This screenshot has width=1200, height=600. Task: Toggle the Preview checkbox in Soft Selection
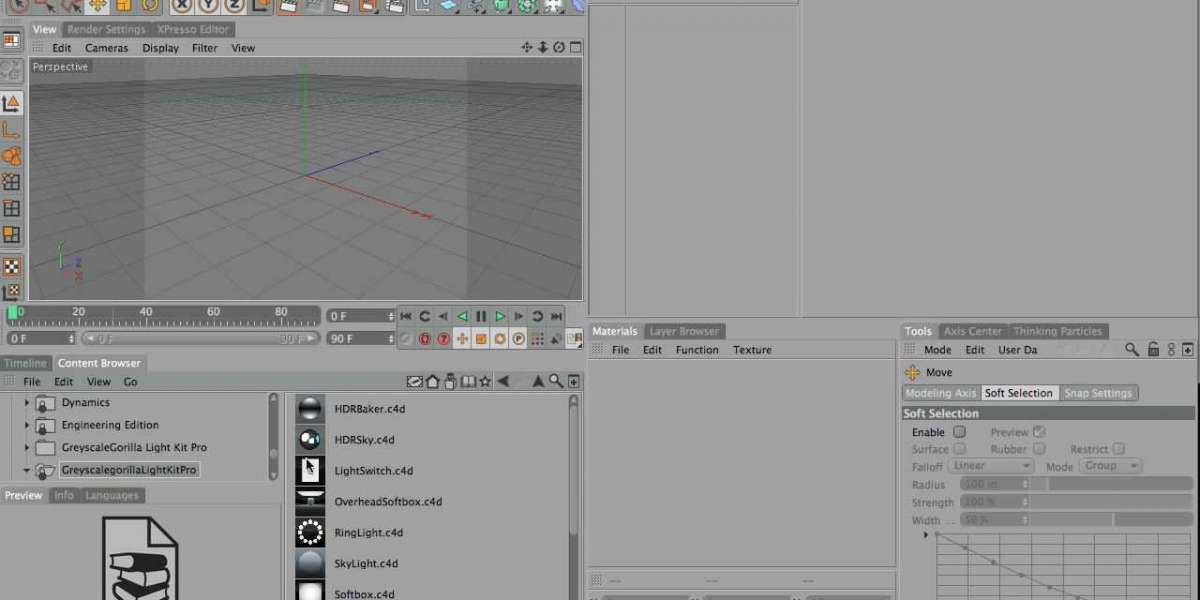click(1039, 432)
